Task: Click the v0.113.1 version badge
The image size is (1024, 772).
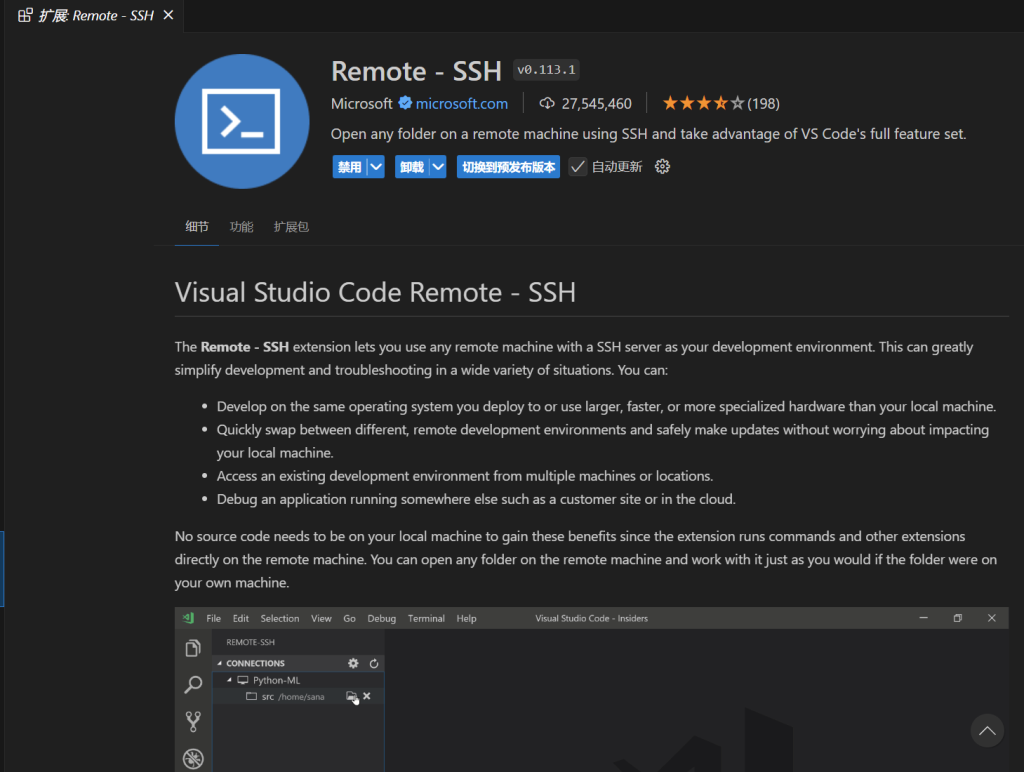Action: pyautogui.click(x=546, y=70)
